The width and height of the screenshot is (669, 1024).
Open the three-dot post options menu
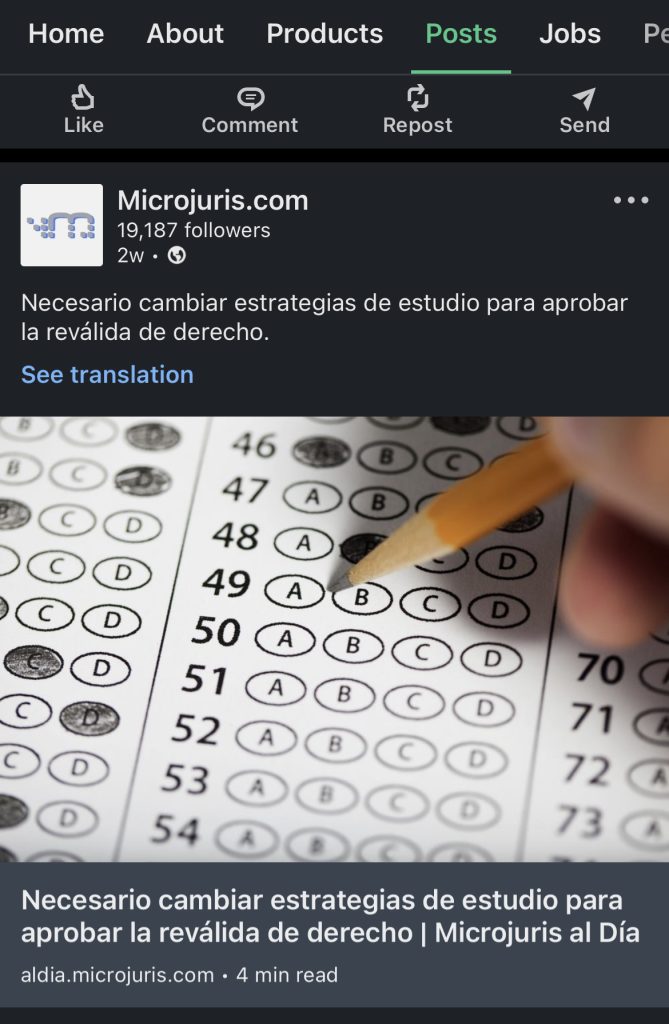coord(630,200)
